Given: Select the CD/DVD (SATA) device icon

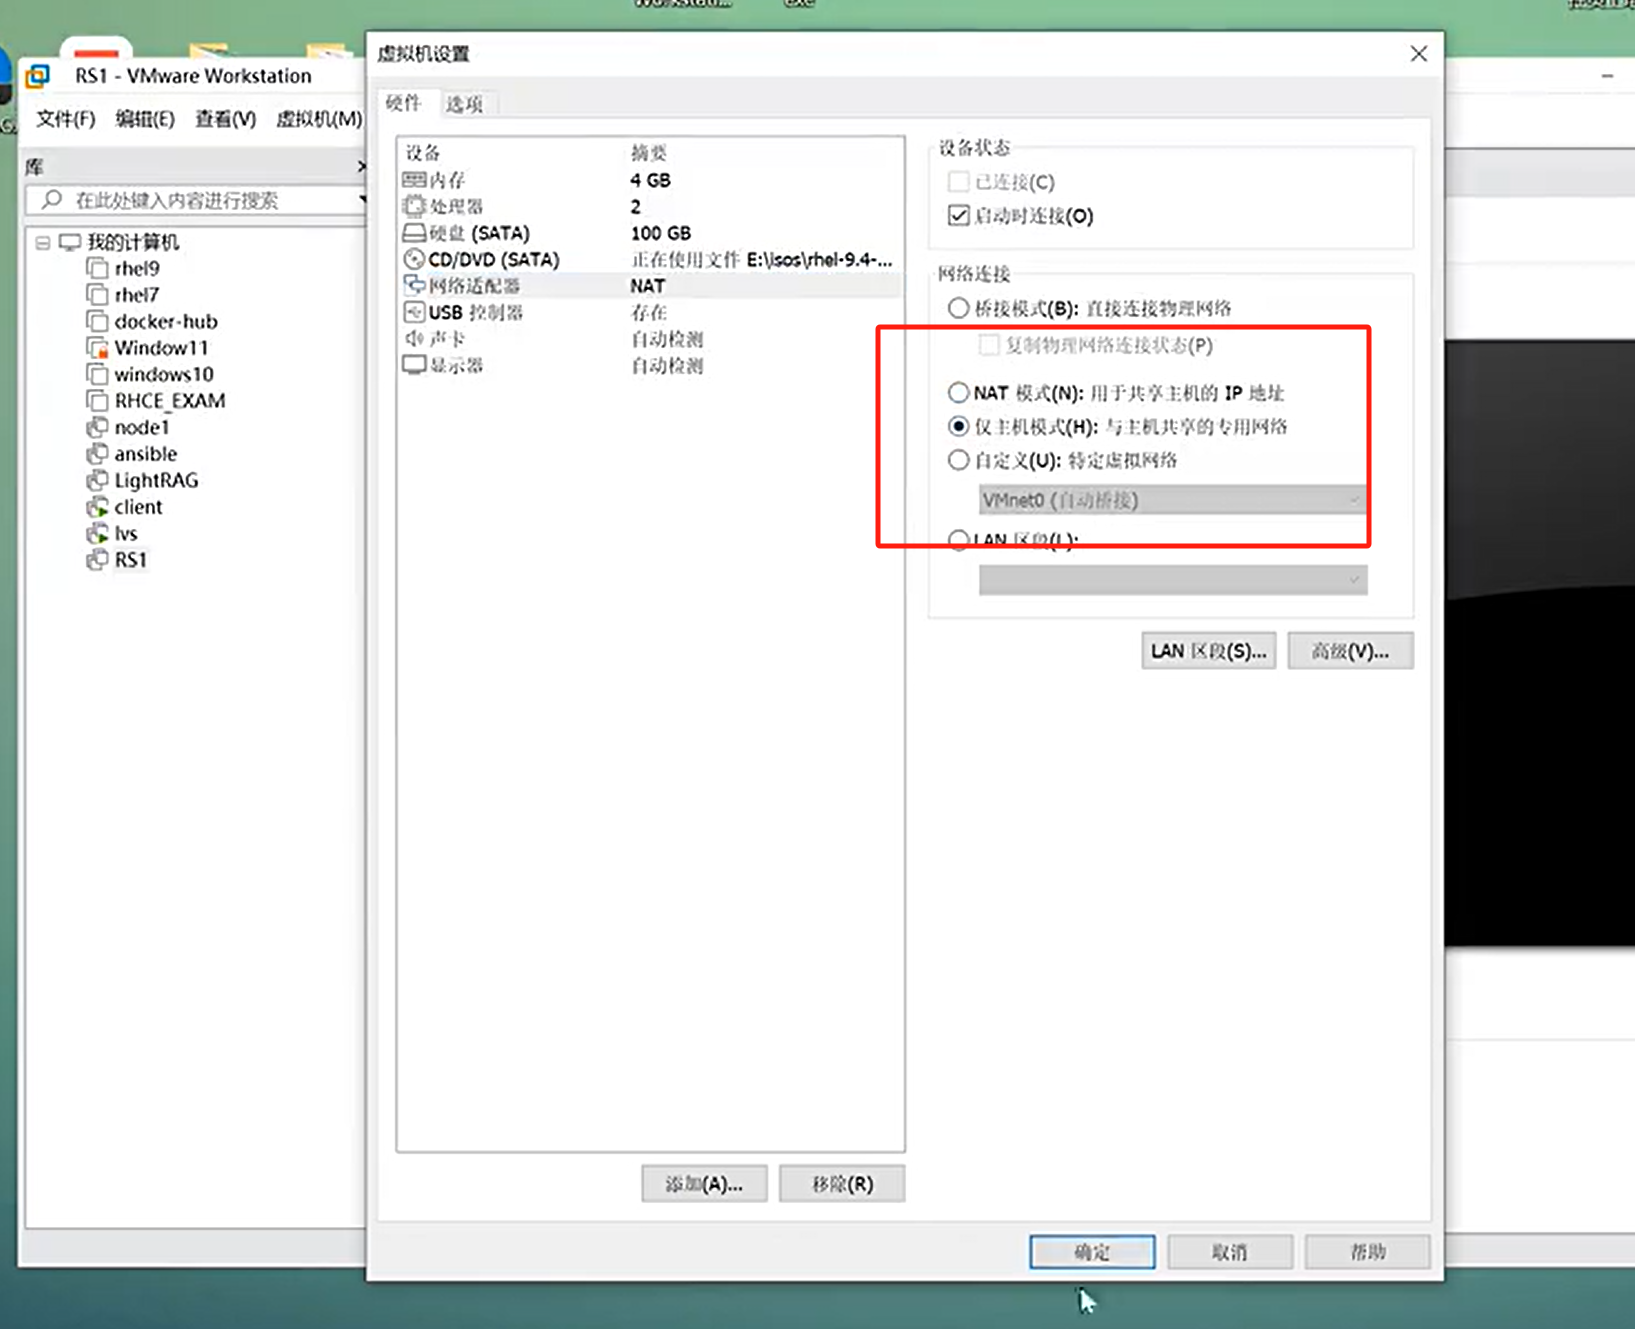Looking at the screenshot, I should pos(414,259).
